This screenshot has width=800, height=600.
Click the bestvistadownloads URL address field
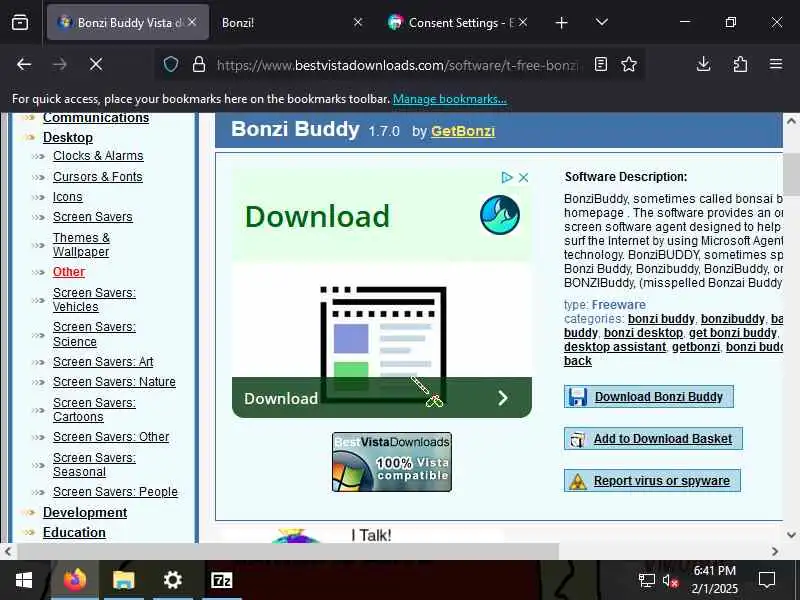click(397, 65)
